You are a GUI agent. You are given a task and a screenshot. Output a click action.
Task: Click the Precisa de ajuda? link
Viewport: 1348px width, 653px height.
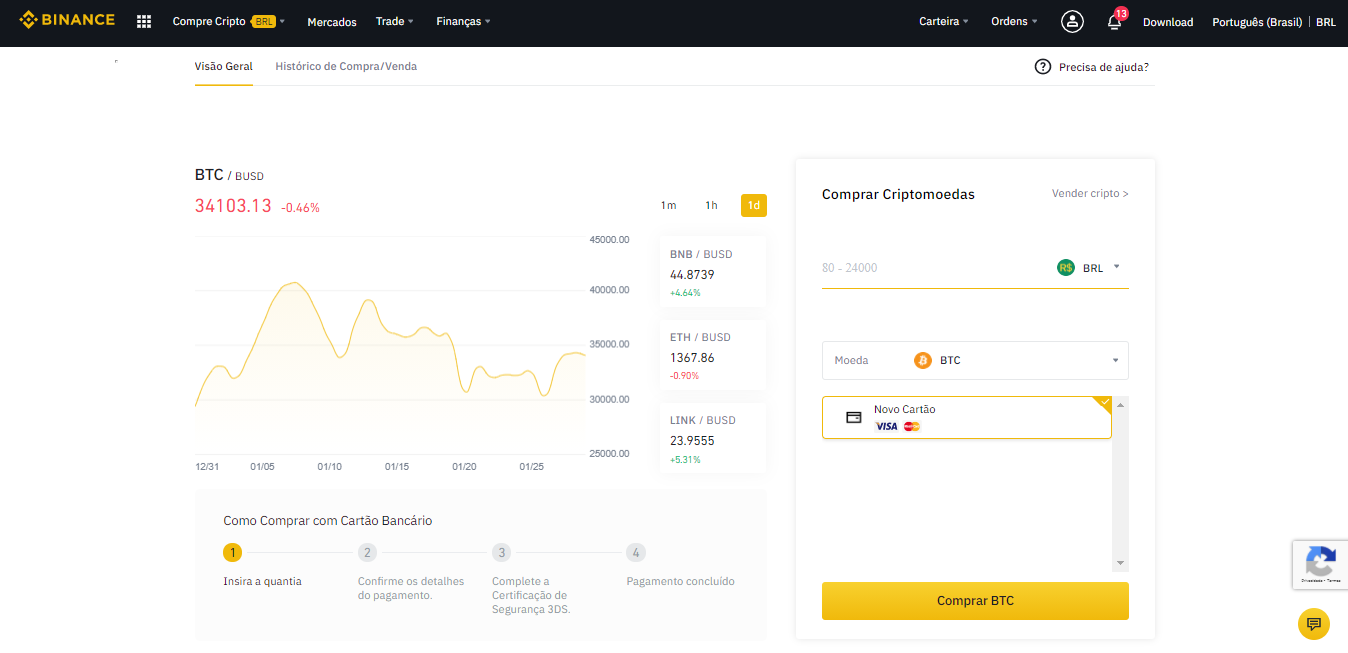coord(1104,67)
